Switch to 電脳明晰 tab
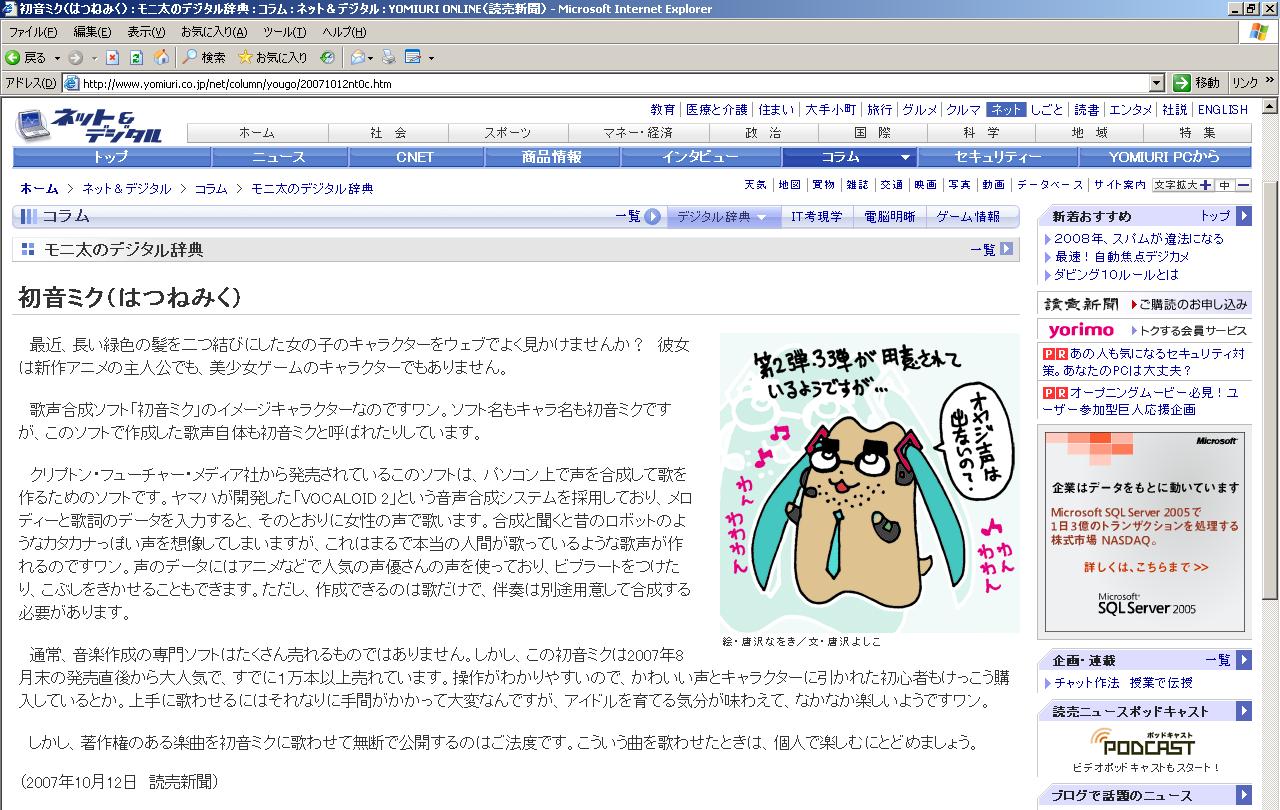The image size is (1280, 810). click(x=890, y=216)
